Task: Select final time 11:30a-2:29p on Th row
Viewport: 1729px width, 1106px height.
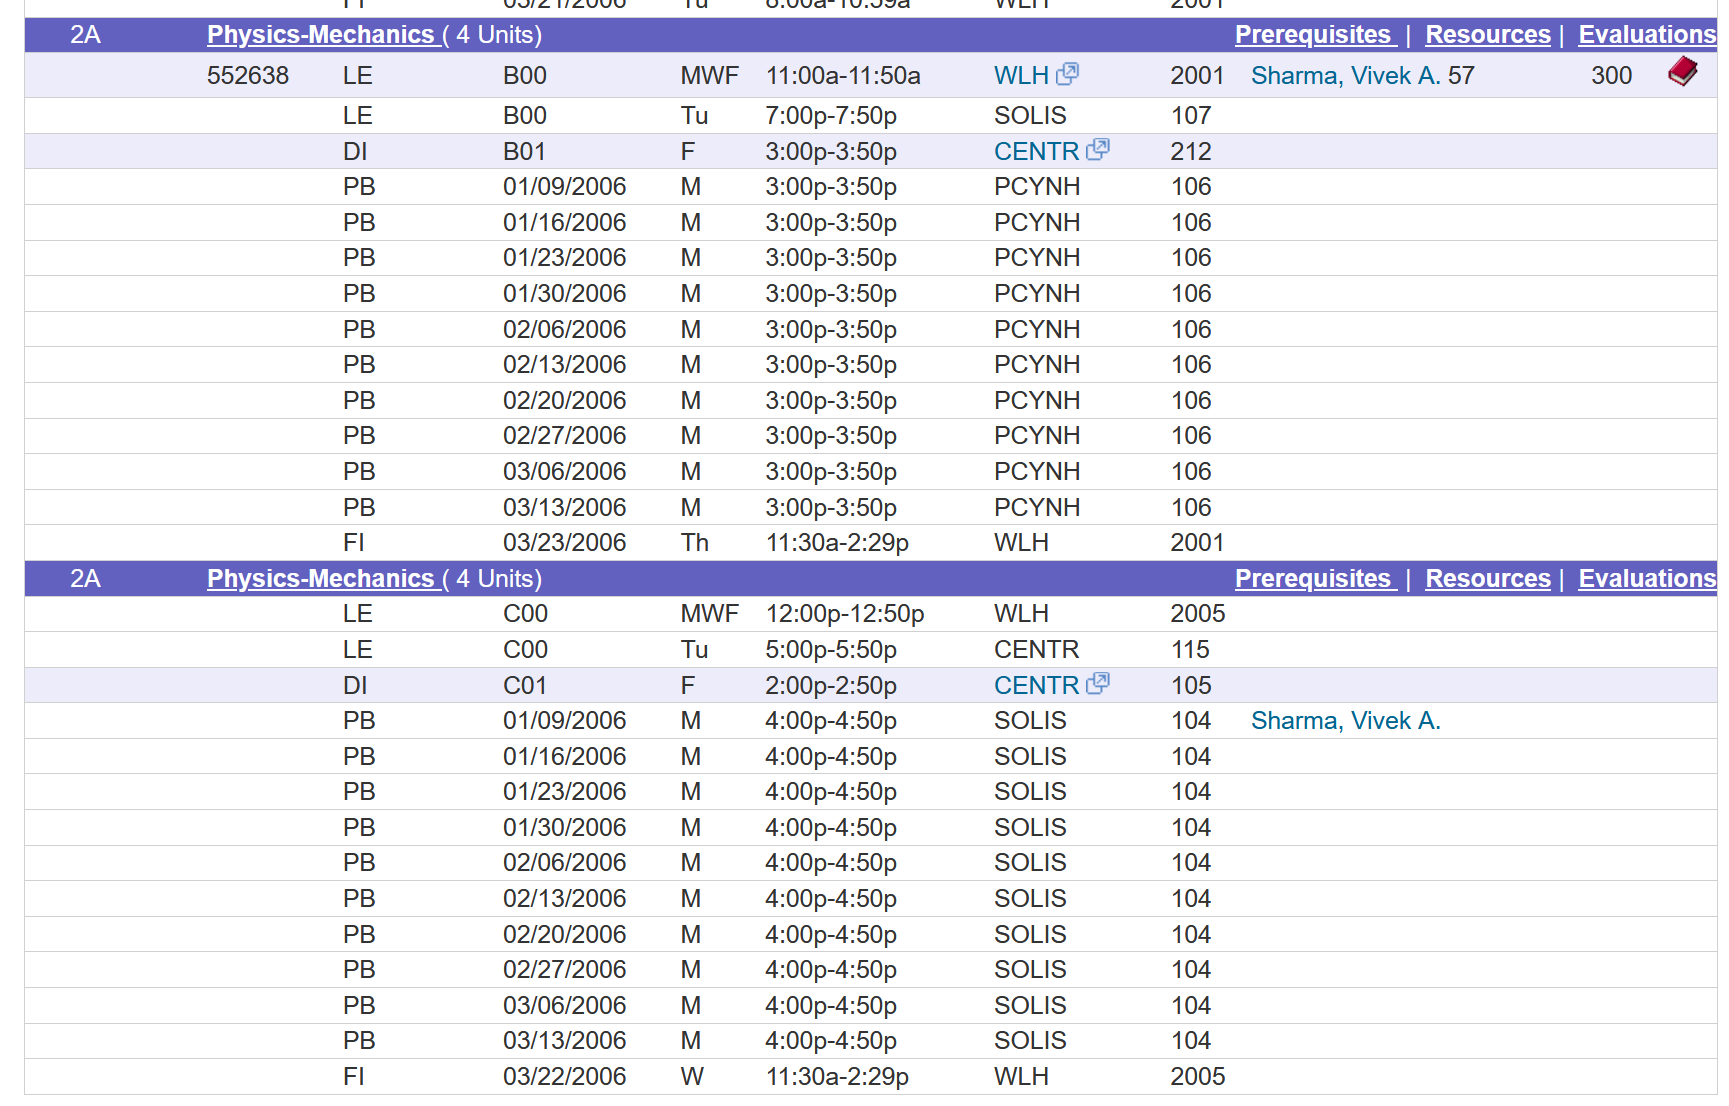Action: [837, 543]
